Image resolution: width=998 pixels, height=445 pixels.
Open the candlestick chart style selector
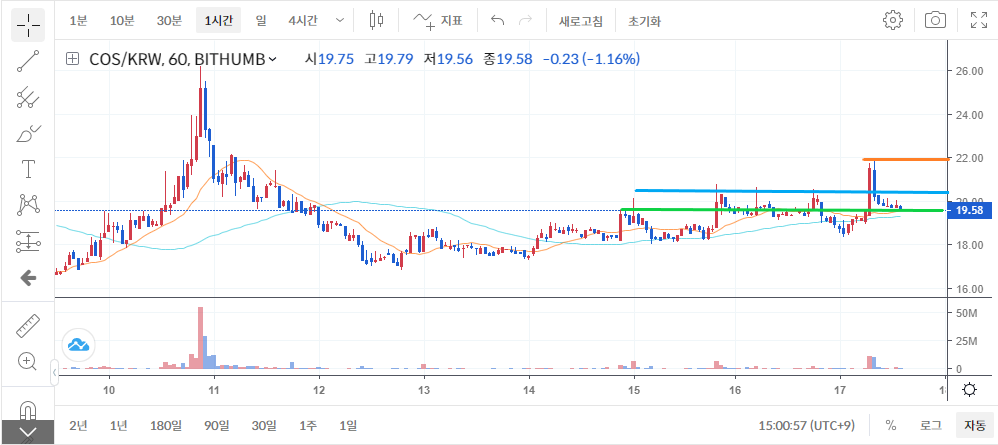point(377,20)
